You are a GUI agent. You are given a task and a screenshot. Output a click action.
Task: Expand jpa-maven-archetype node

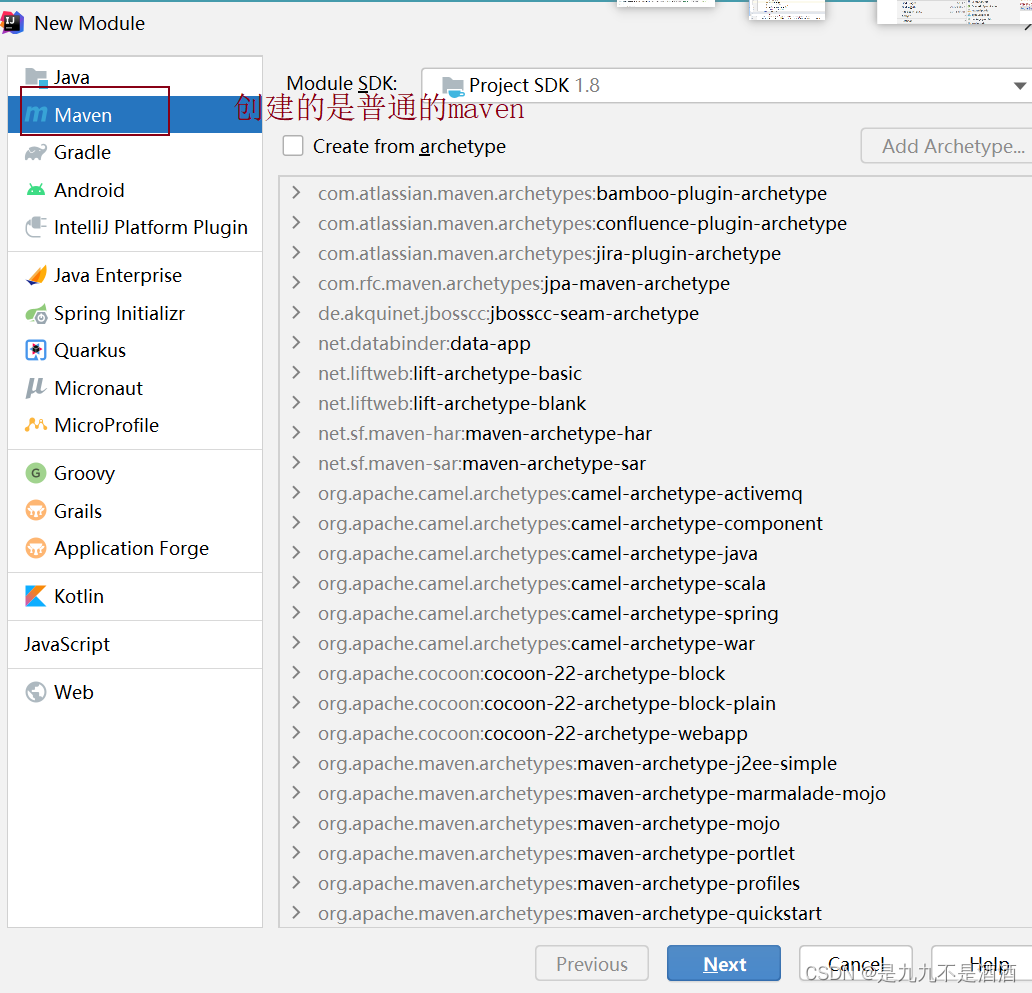click(296, 283)
